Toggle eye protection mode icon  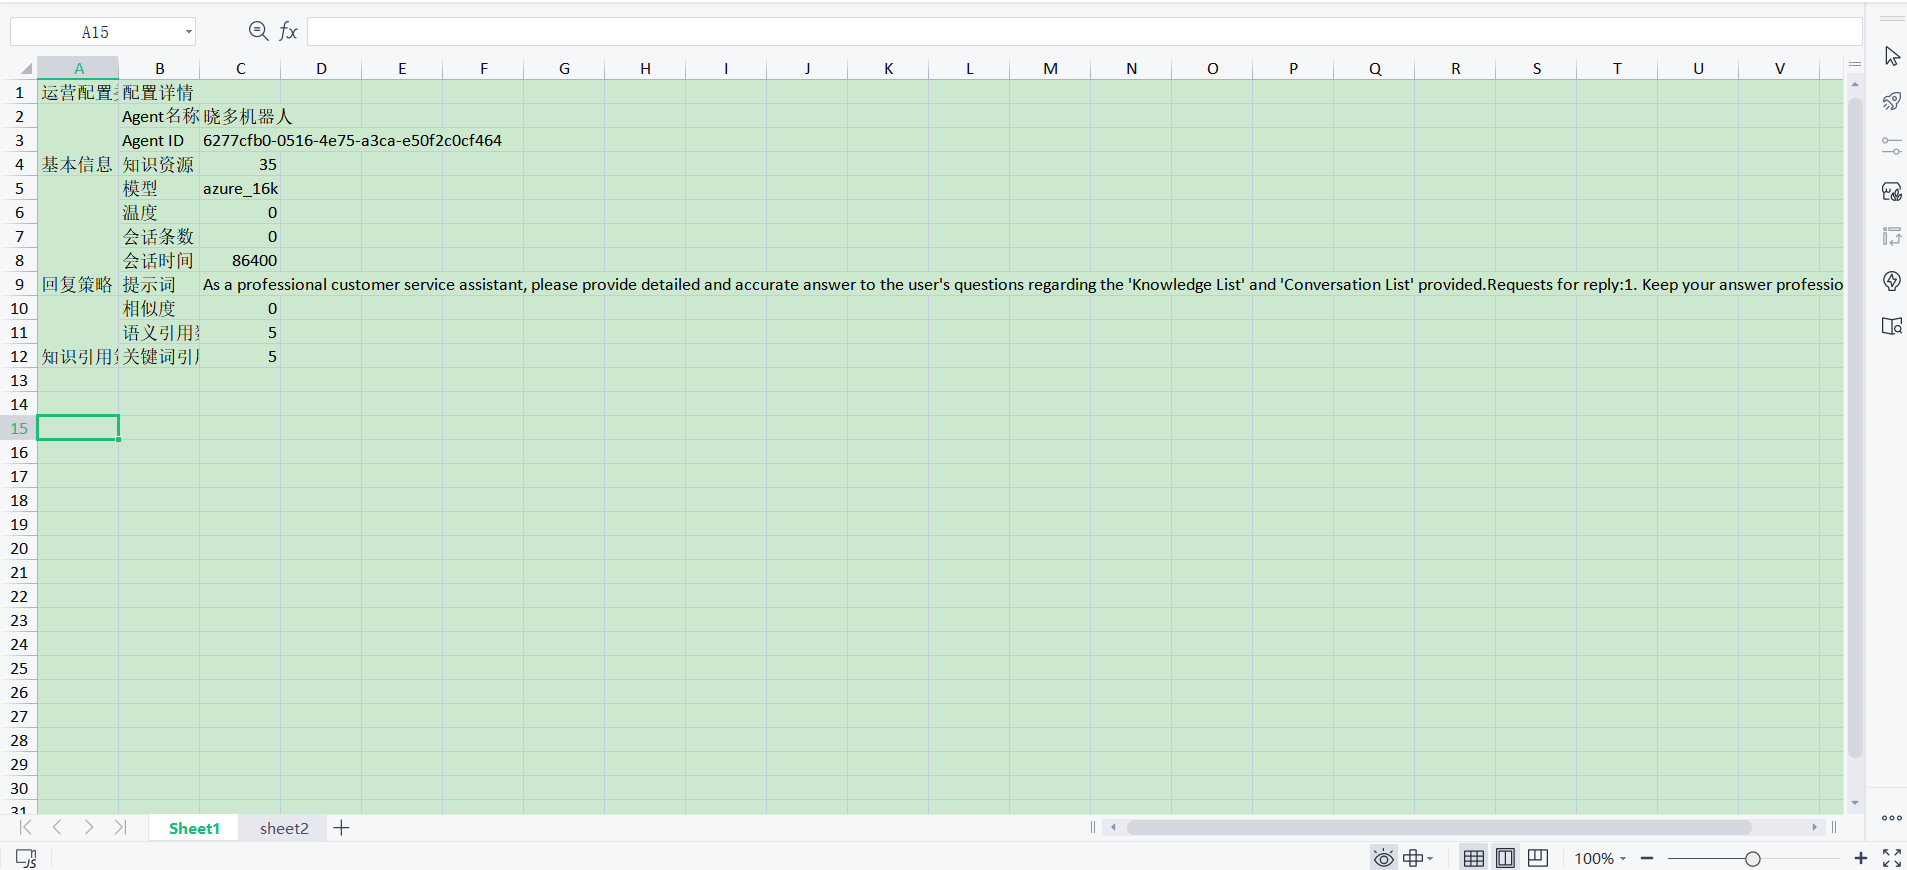pyautogui.click(x=1383, y=858)
